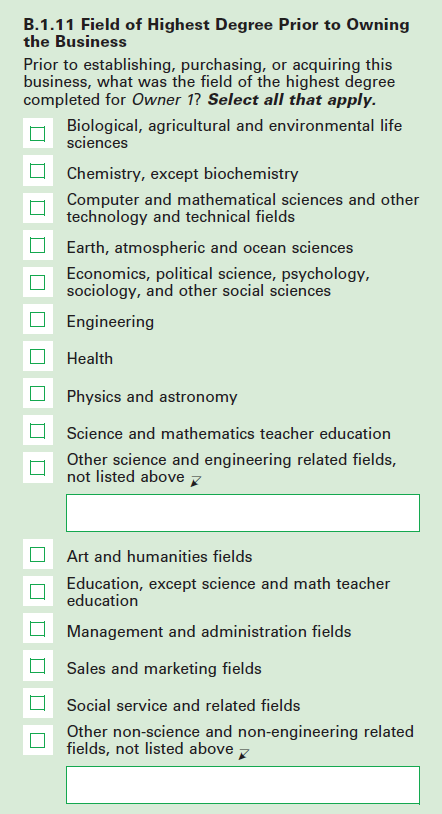Screen dimensions: 442x814
Task: Select Science and mathematics teacher education
Action: 37,430
